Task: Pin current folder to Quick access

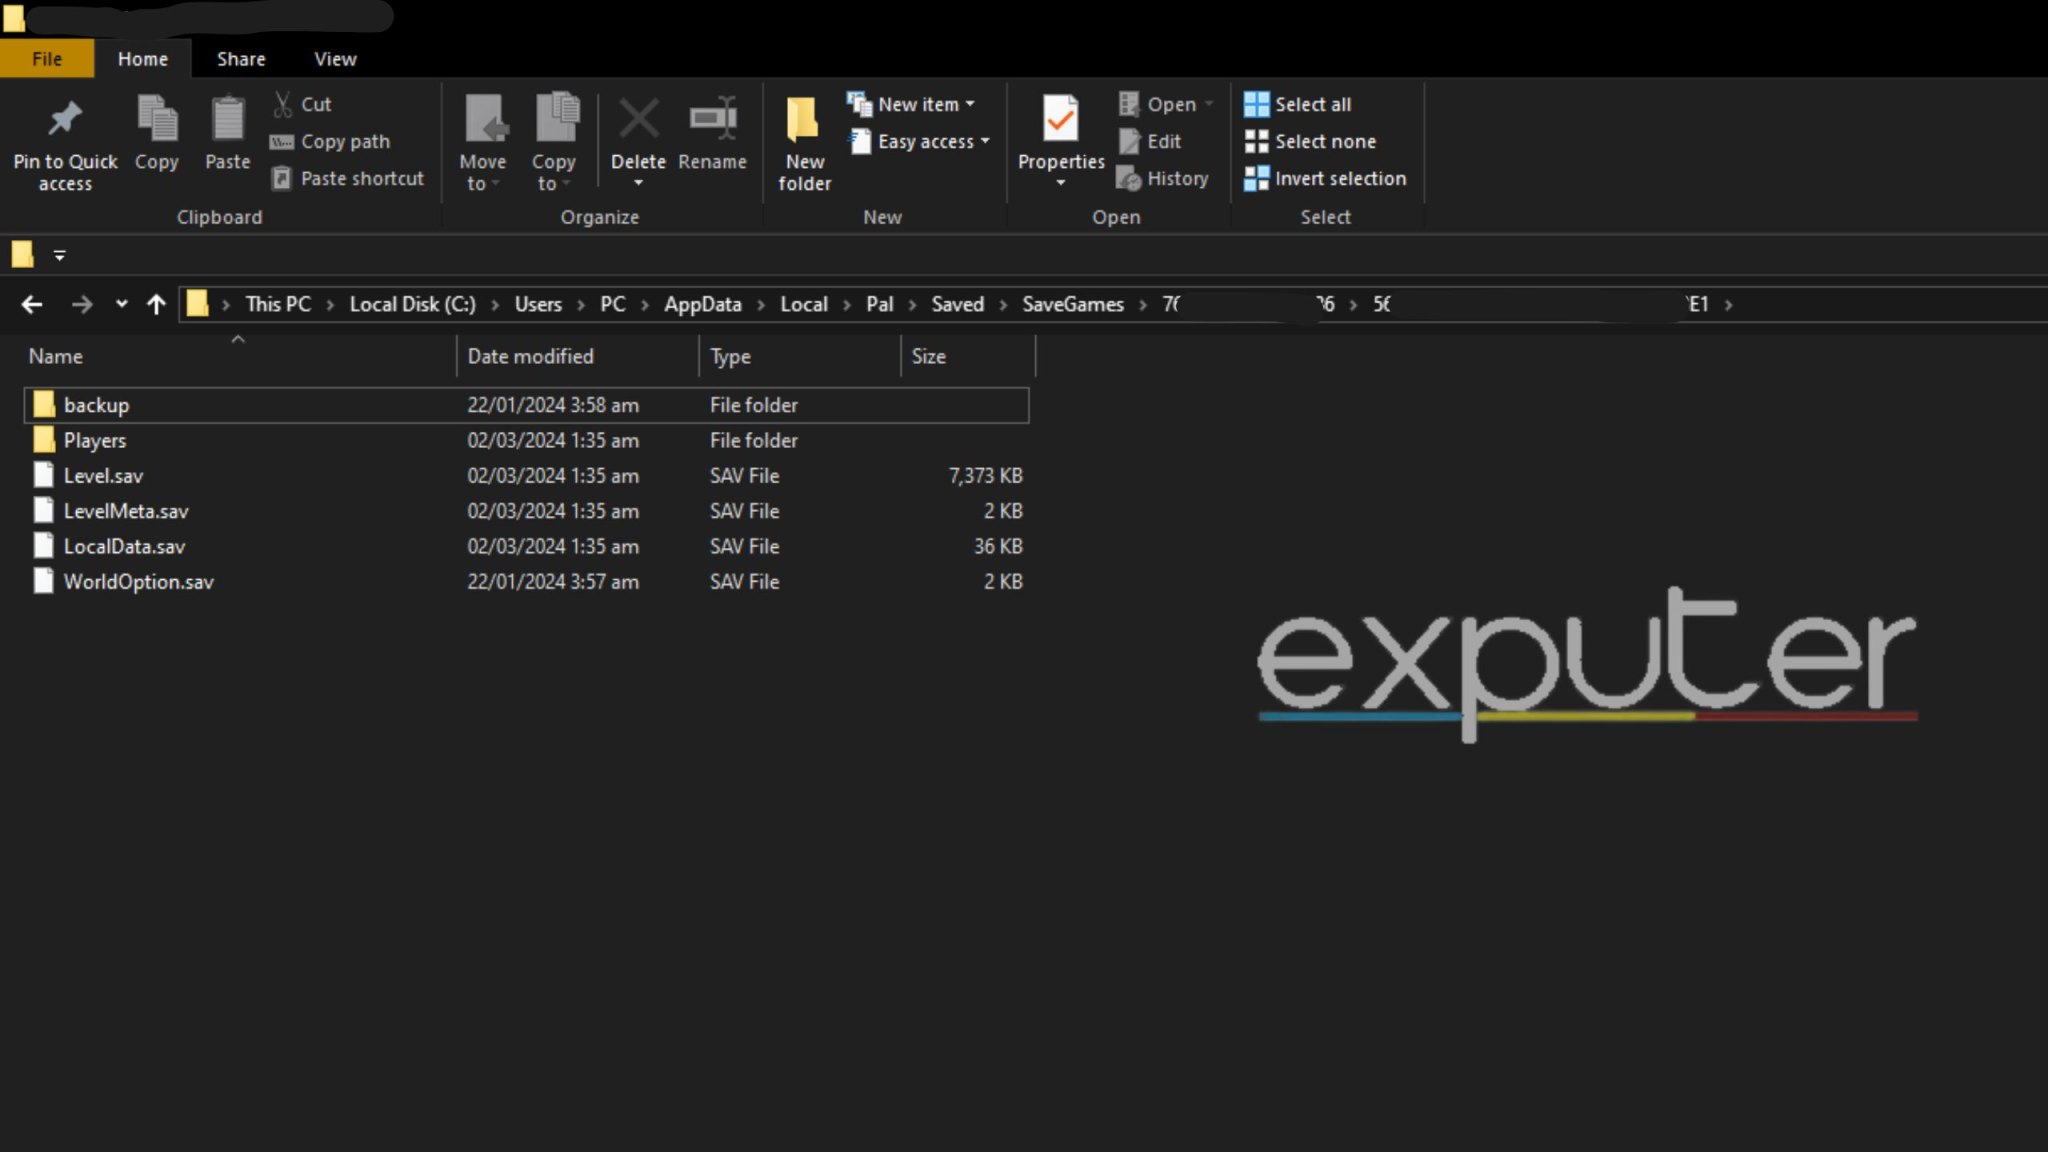Action: (64, 140)
